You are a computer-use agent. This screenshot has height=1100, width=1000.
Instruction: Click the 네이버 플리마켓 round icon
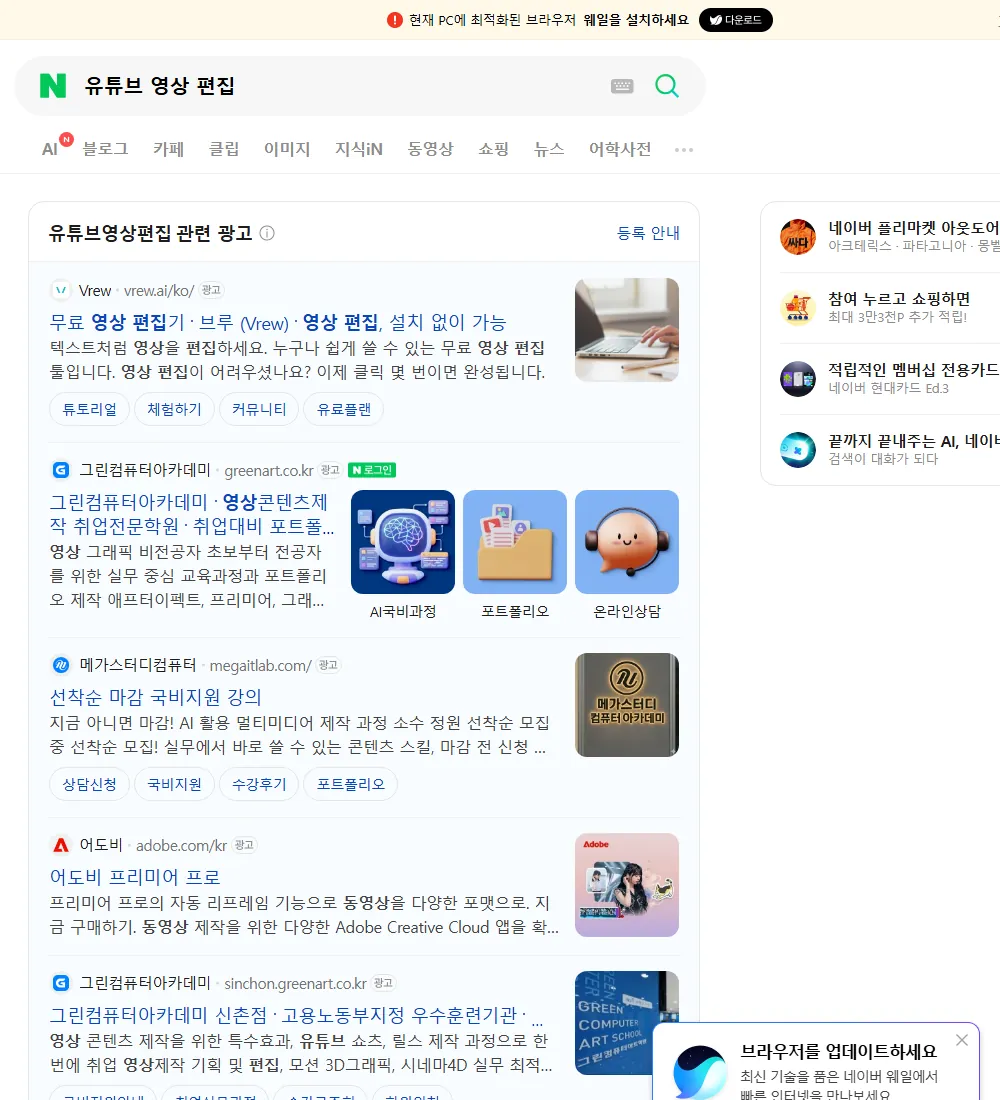coord(798,236)
